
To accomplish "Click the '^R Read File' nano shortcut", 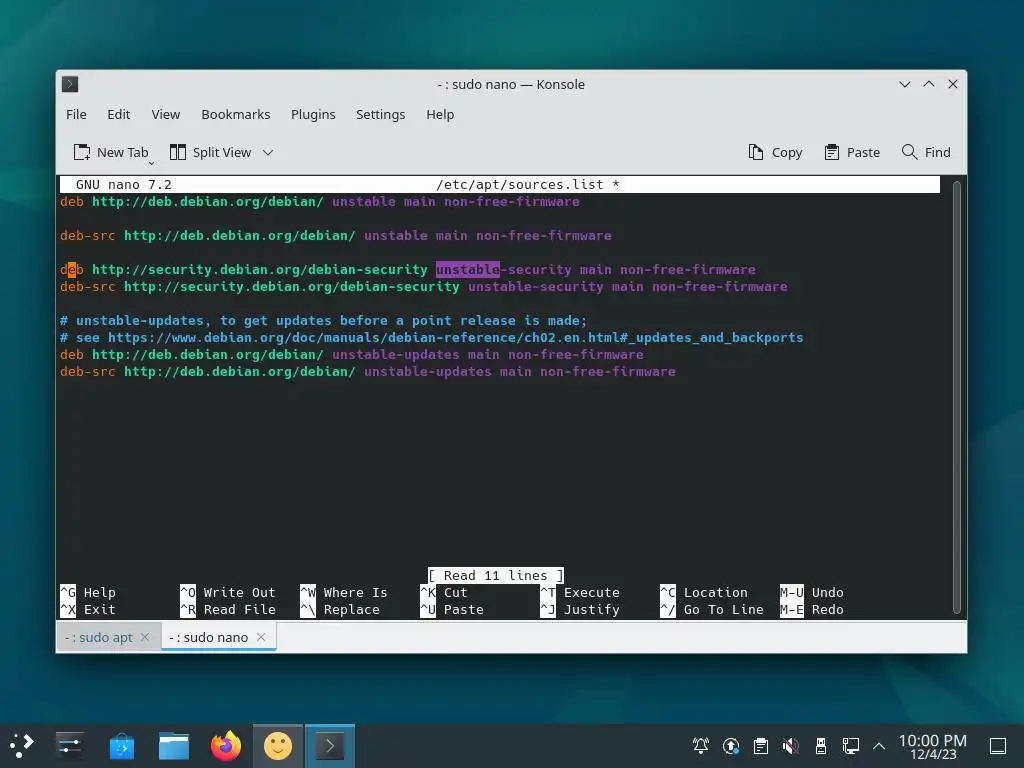I will [x=228, y=609].
